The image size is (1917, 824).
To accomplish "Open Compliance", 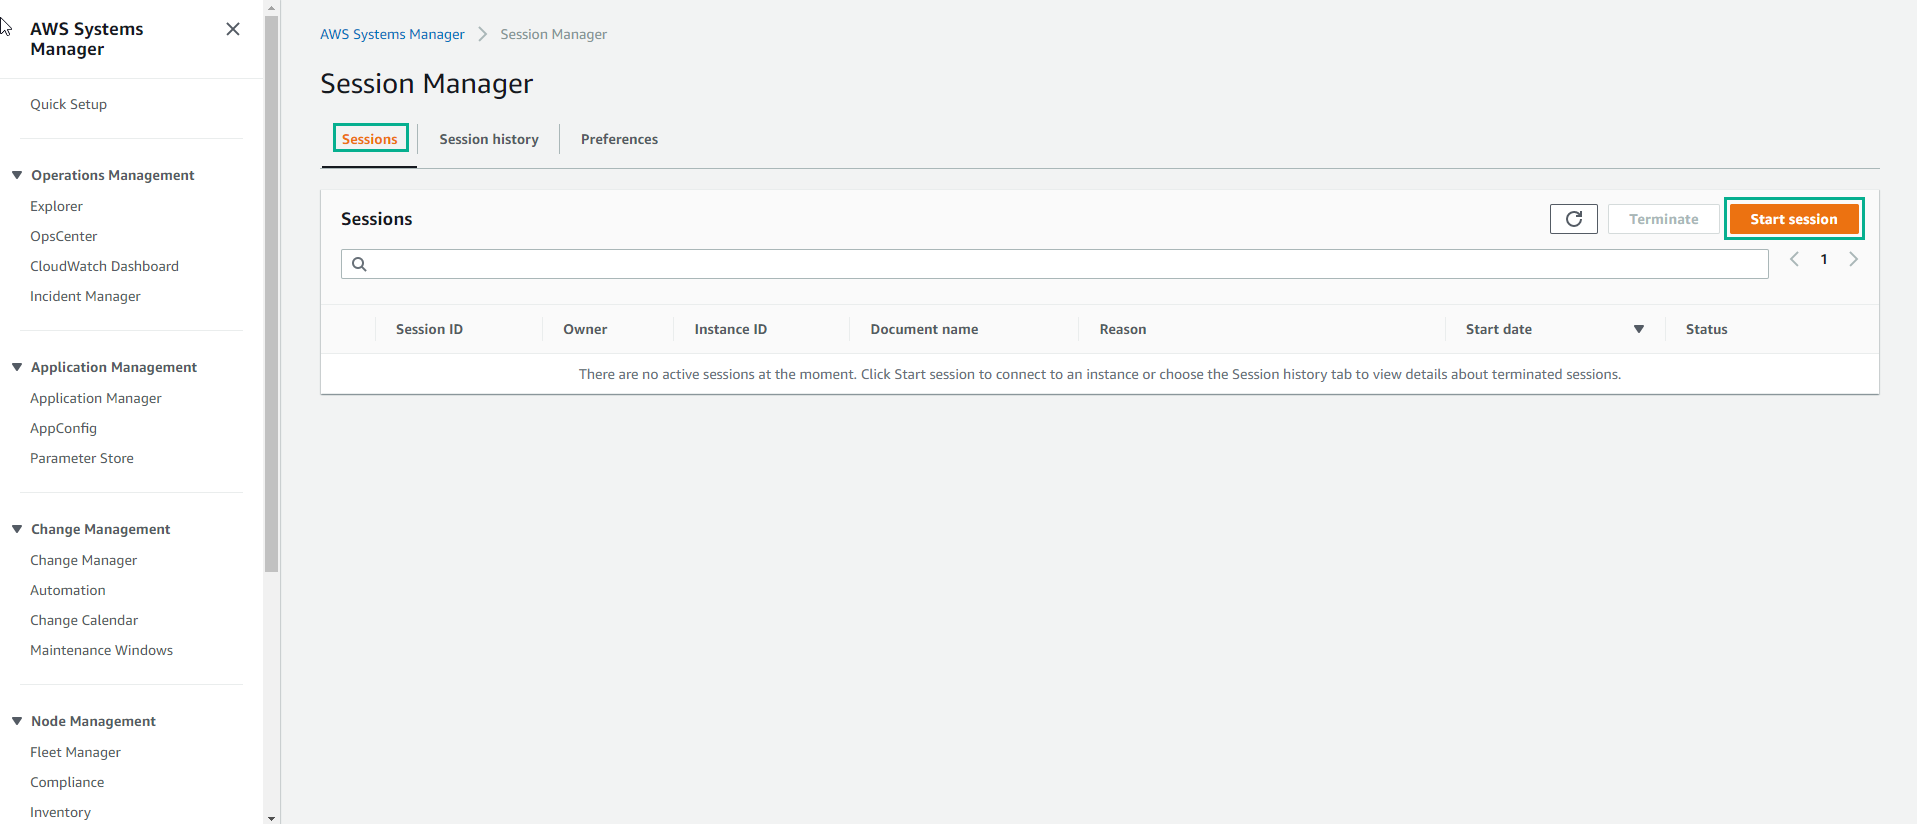I will point(67,782).
